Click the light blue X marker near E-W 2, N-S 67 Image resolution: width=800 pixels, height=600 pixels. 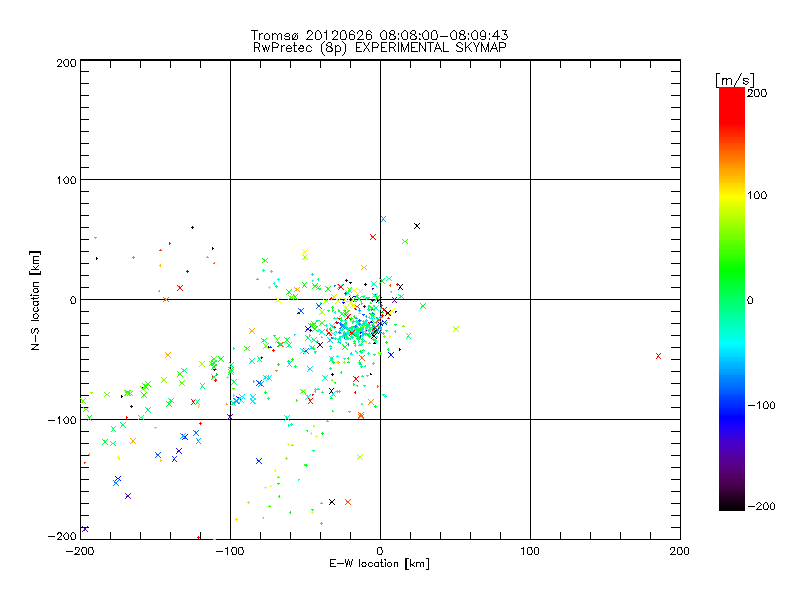383,219
